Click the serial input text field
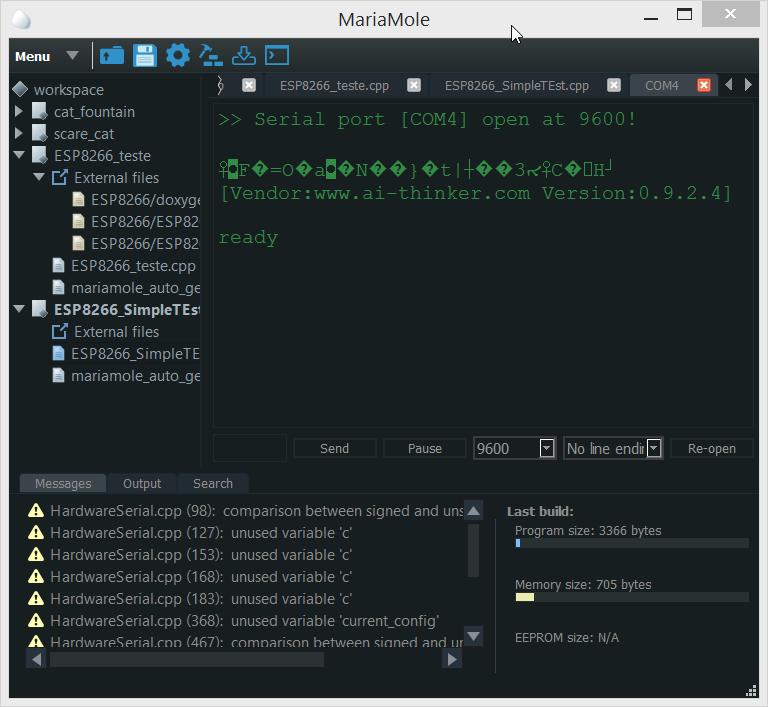The width and height of the screenshot is (768, 707). pyautogui.click(x=250, y=449)
